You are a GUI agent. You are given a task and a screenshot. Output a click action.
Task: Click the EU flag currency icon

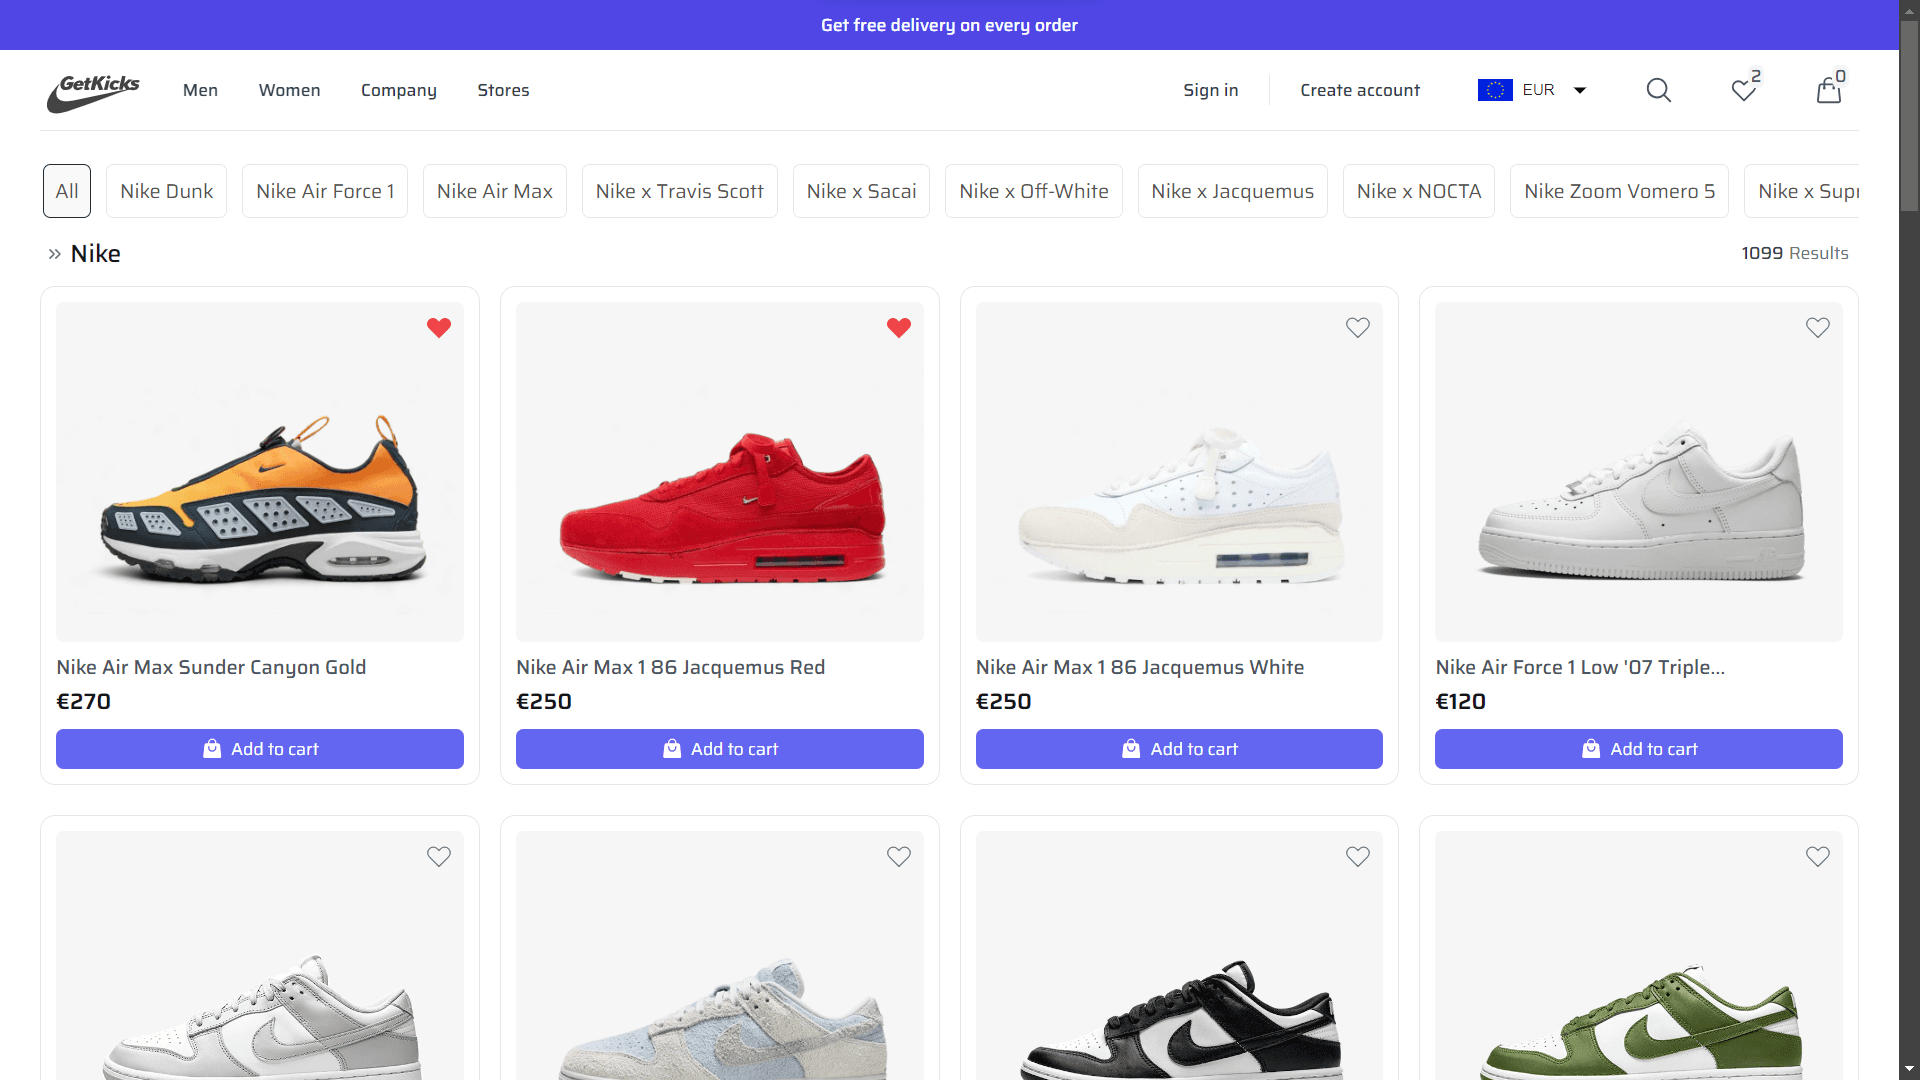[x=1495, y=90]
